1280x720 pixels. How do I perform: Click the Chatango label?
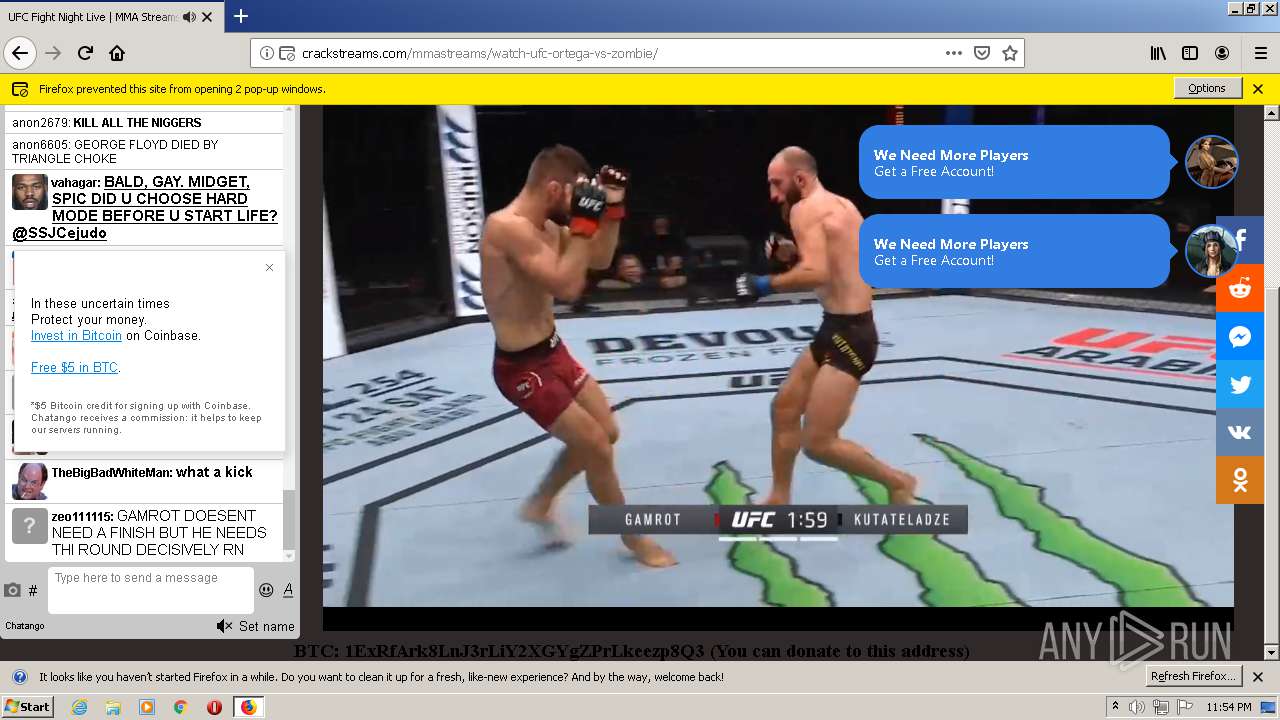pos(25,626)
